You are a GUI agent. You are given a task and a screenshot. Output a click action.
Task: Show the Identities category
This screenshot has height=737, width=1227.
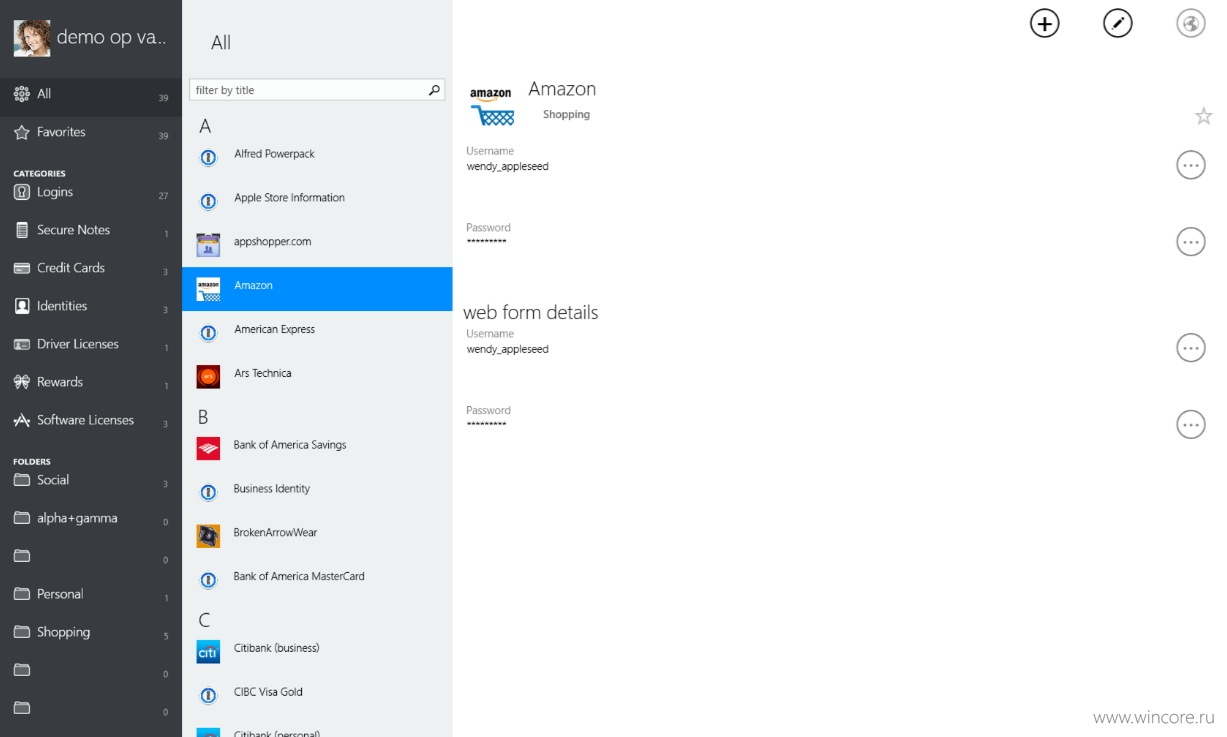point(91,306)
